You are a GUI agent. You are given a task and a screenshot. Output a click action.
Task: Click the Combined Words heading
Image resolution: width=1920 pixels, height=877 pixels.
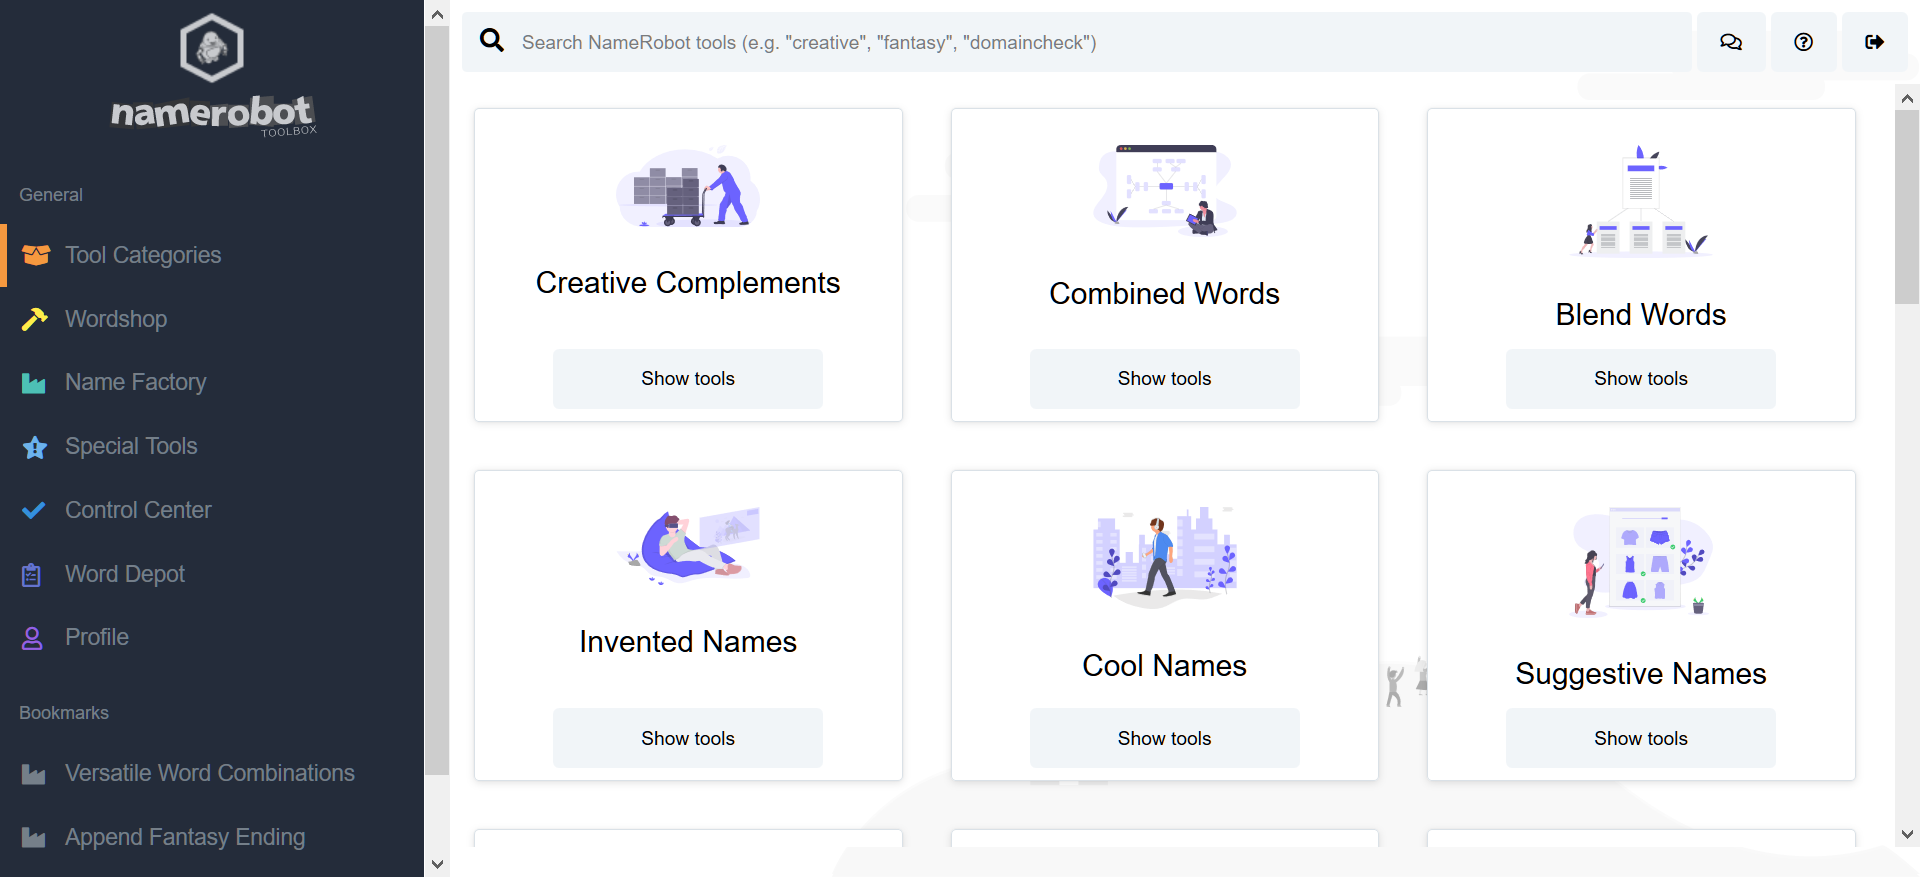(1165, 294)
